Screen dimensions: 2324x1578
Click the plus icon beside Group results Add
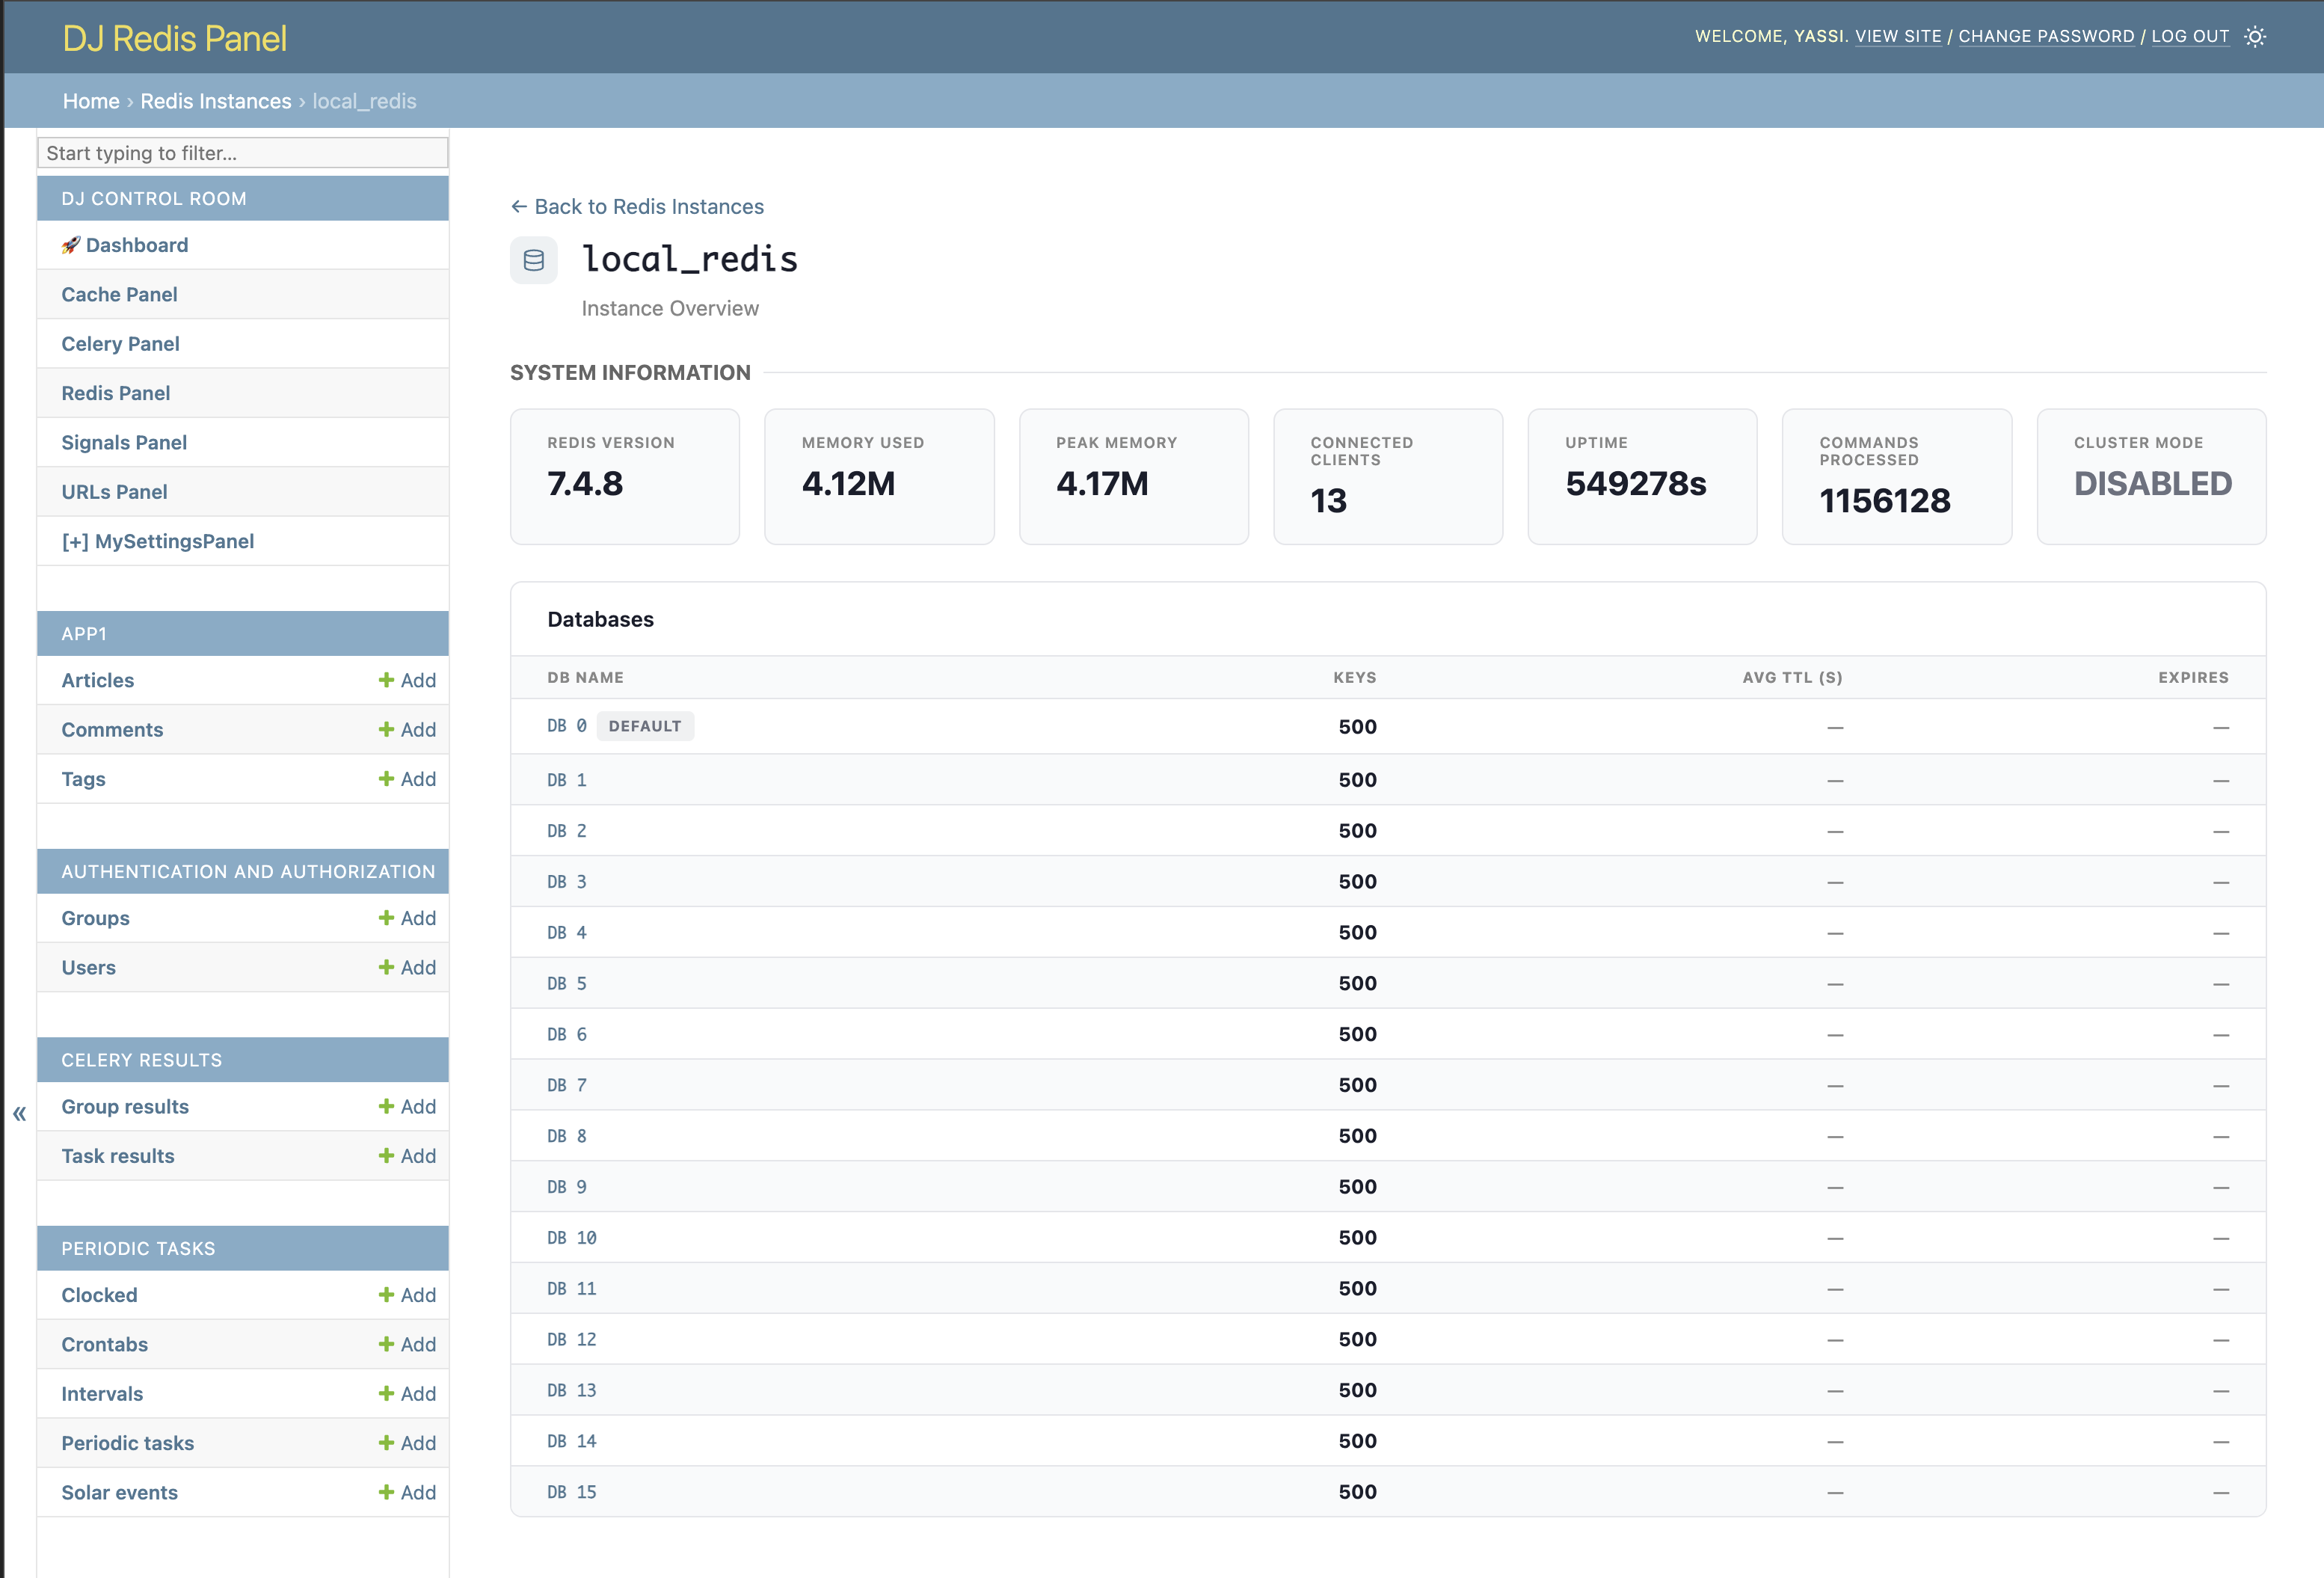point(386,1106)
